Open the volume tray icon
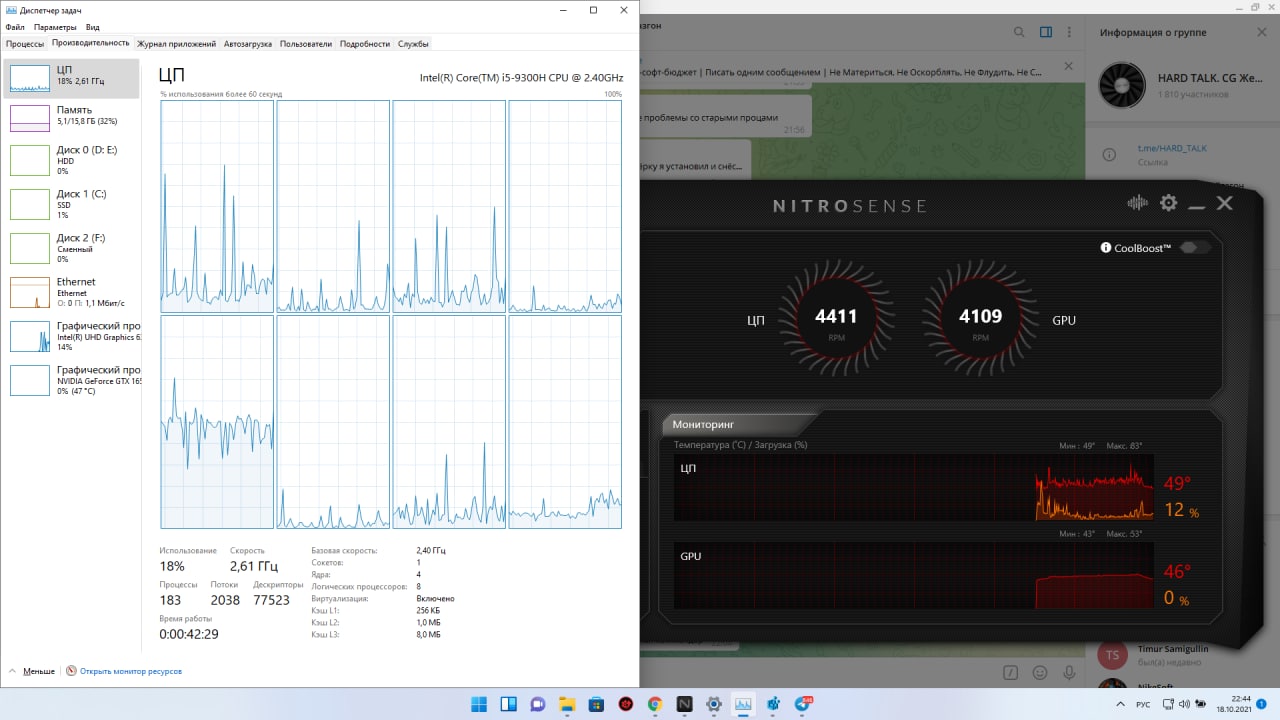The height and width of the screenshot is (720, 1280). 1186,704
